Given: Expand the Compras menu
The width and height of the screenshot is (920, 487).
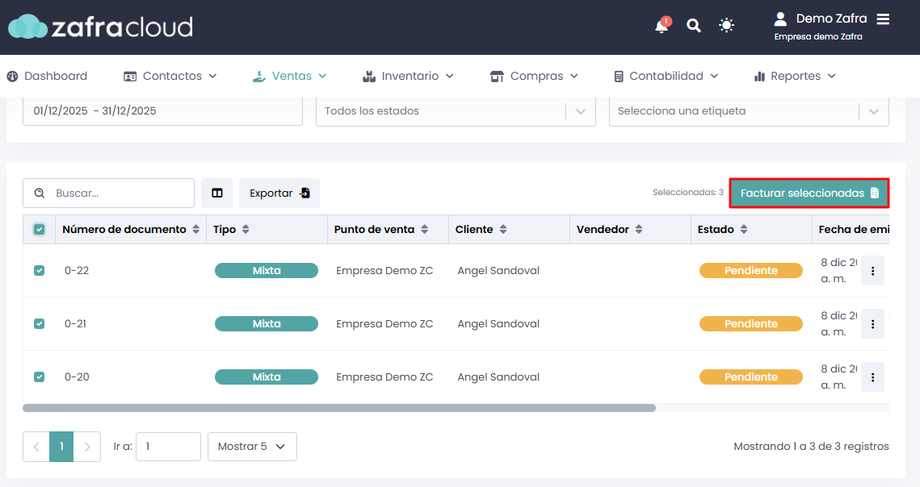Looking at the screenshot, I should [x=535, y=76].
